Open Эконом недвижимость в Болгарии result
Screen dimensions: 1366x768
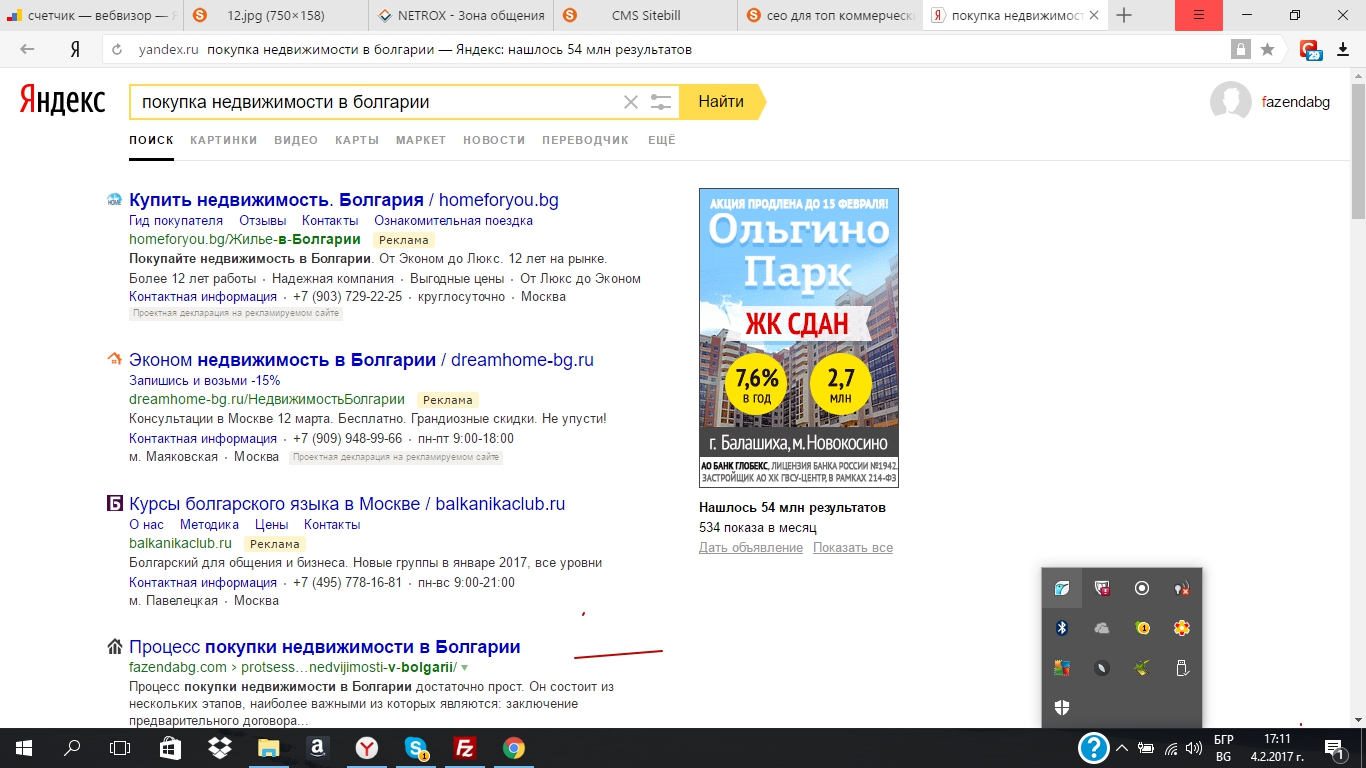(361, 360)
